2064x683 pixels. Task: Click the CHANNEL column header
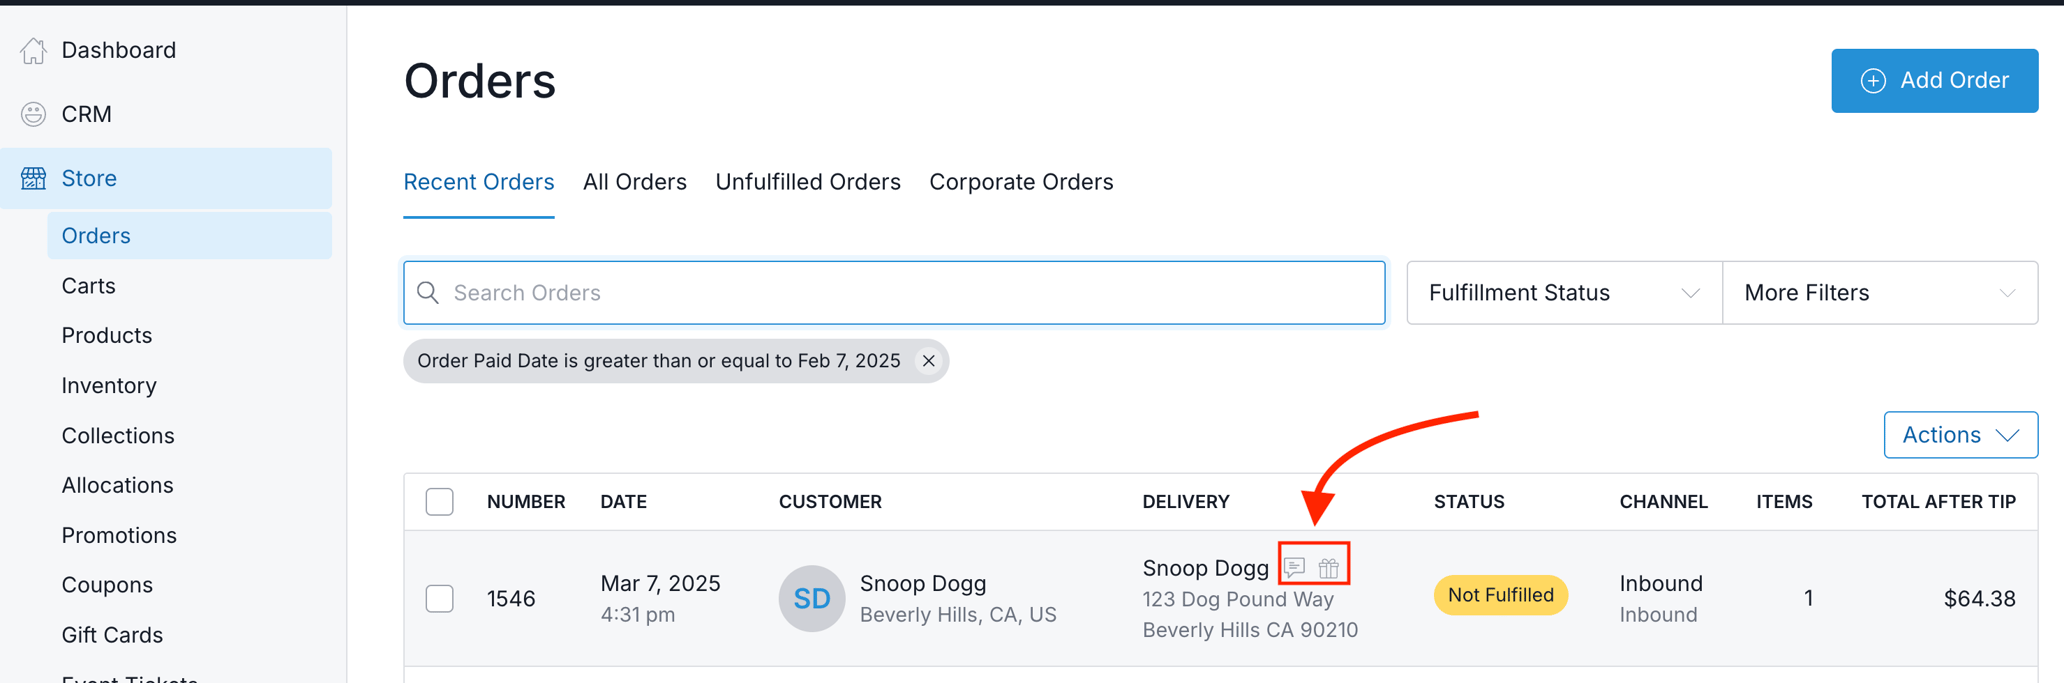[x=1664, y=501]
